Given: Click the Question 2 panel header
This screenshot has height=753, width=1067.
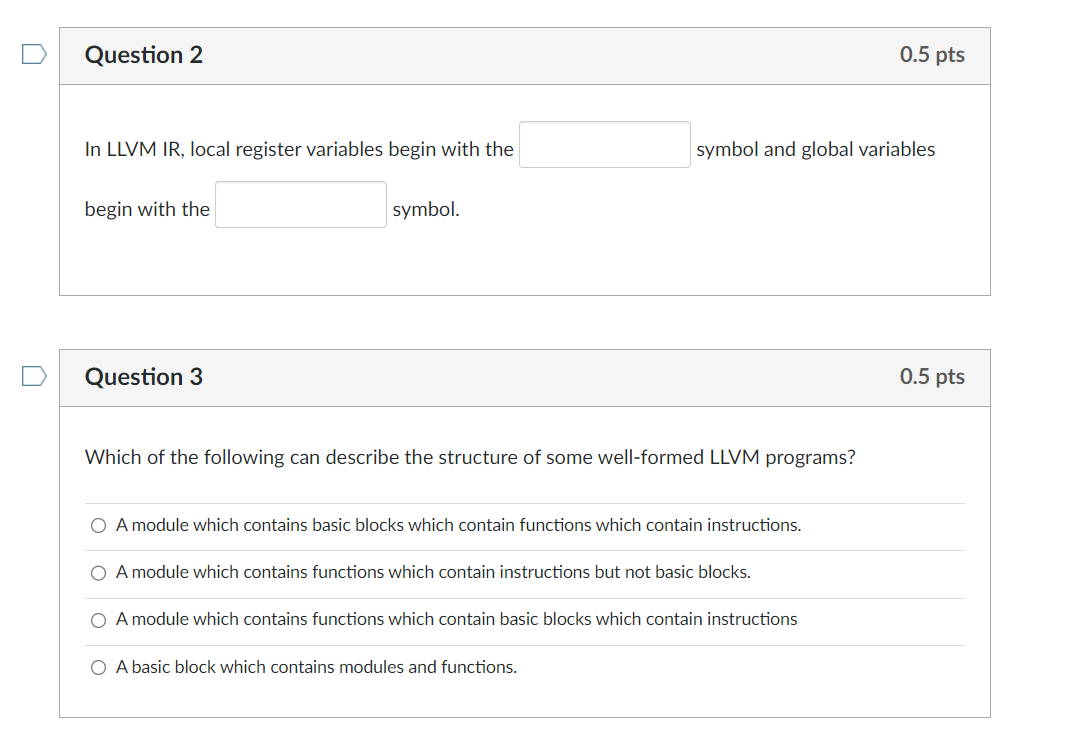Looking at the screenshot, I should pos(525,55).
